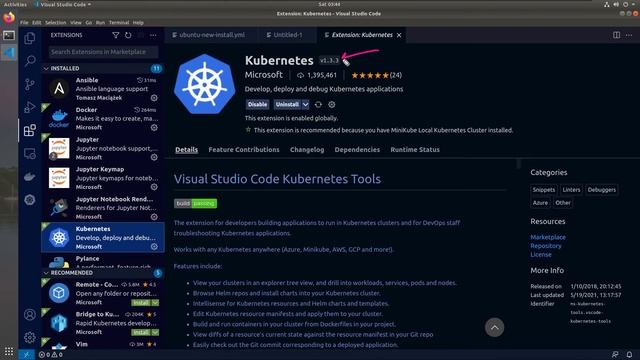Open manage gear for Jupyter Notebook Renderers

[154, 217]
